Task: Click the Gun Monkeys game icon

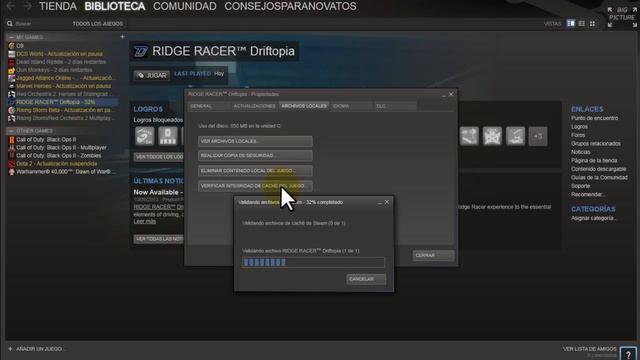Action: 11,70
